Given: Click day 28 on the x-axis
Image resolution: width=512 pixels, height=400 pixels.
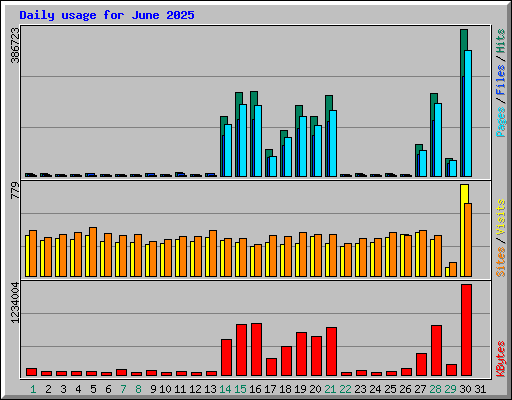Looking at the screenshot, I should tap(435, 389).
